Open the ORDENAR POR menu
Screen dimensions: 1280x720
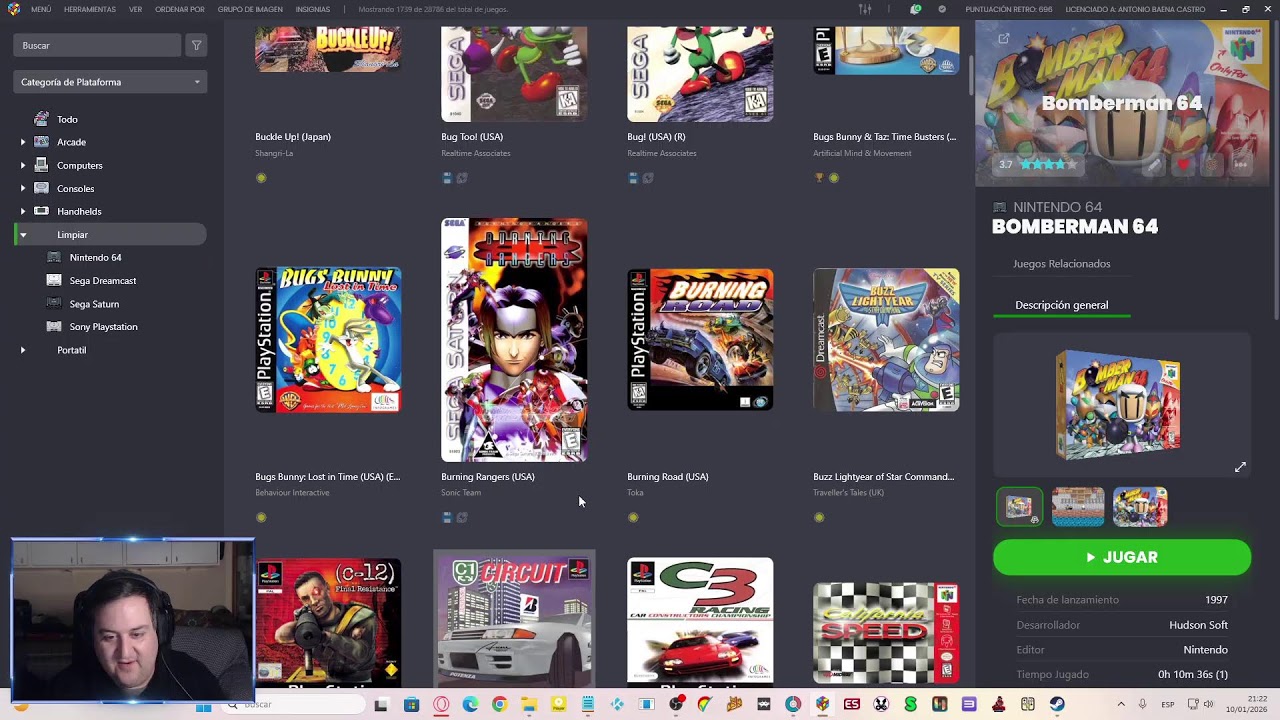[x=180, y=9]
